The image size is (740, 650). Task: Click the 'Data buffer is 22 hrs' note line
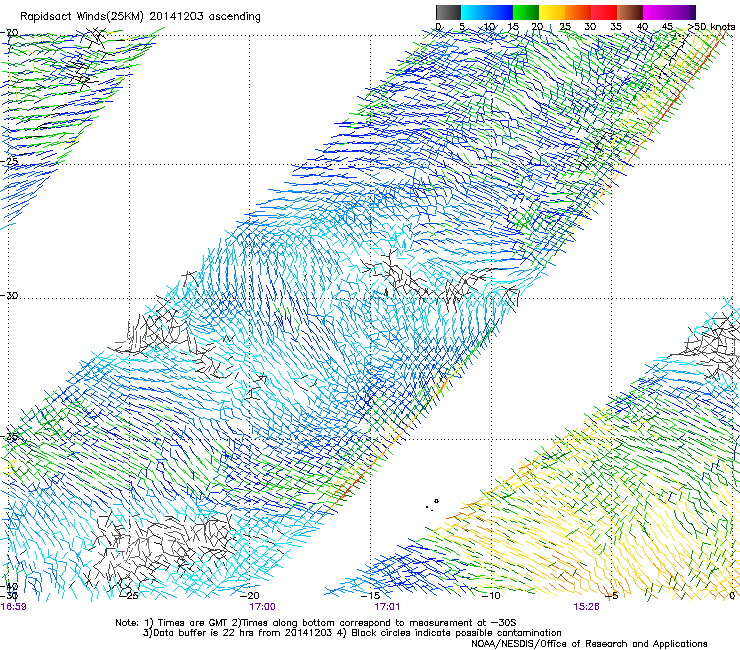pos(352,633)
